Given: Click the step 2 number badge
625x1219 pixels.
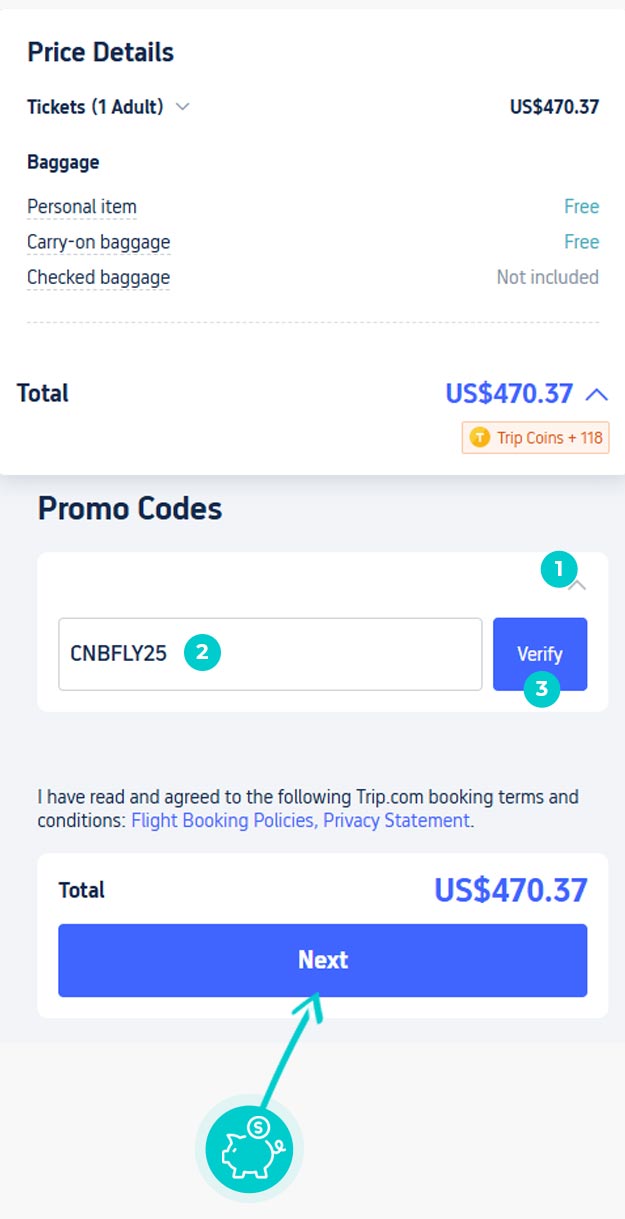Looking at the screenshot, I should click(201, 653).
